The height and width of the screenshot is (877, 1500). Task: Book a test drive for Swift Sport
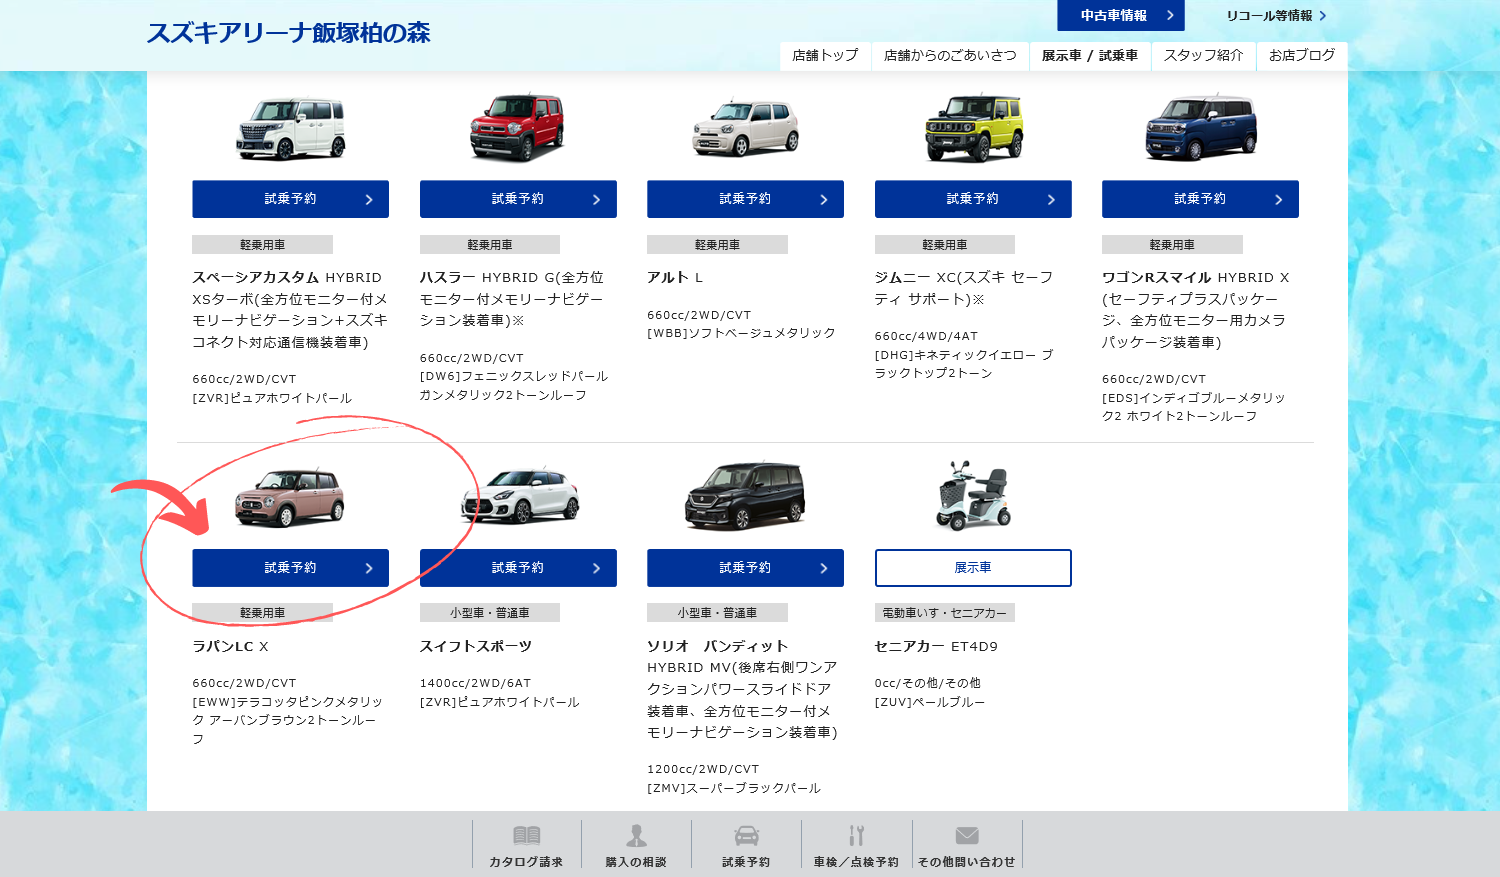[x=518, y=568]
